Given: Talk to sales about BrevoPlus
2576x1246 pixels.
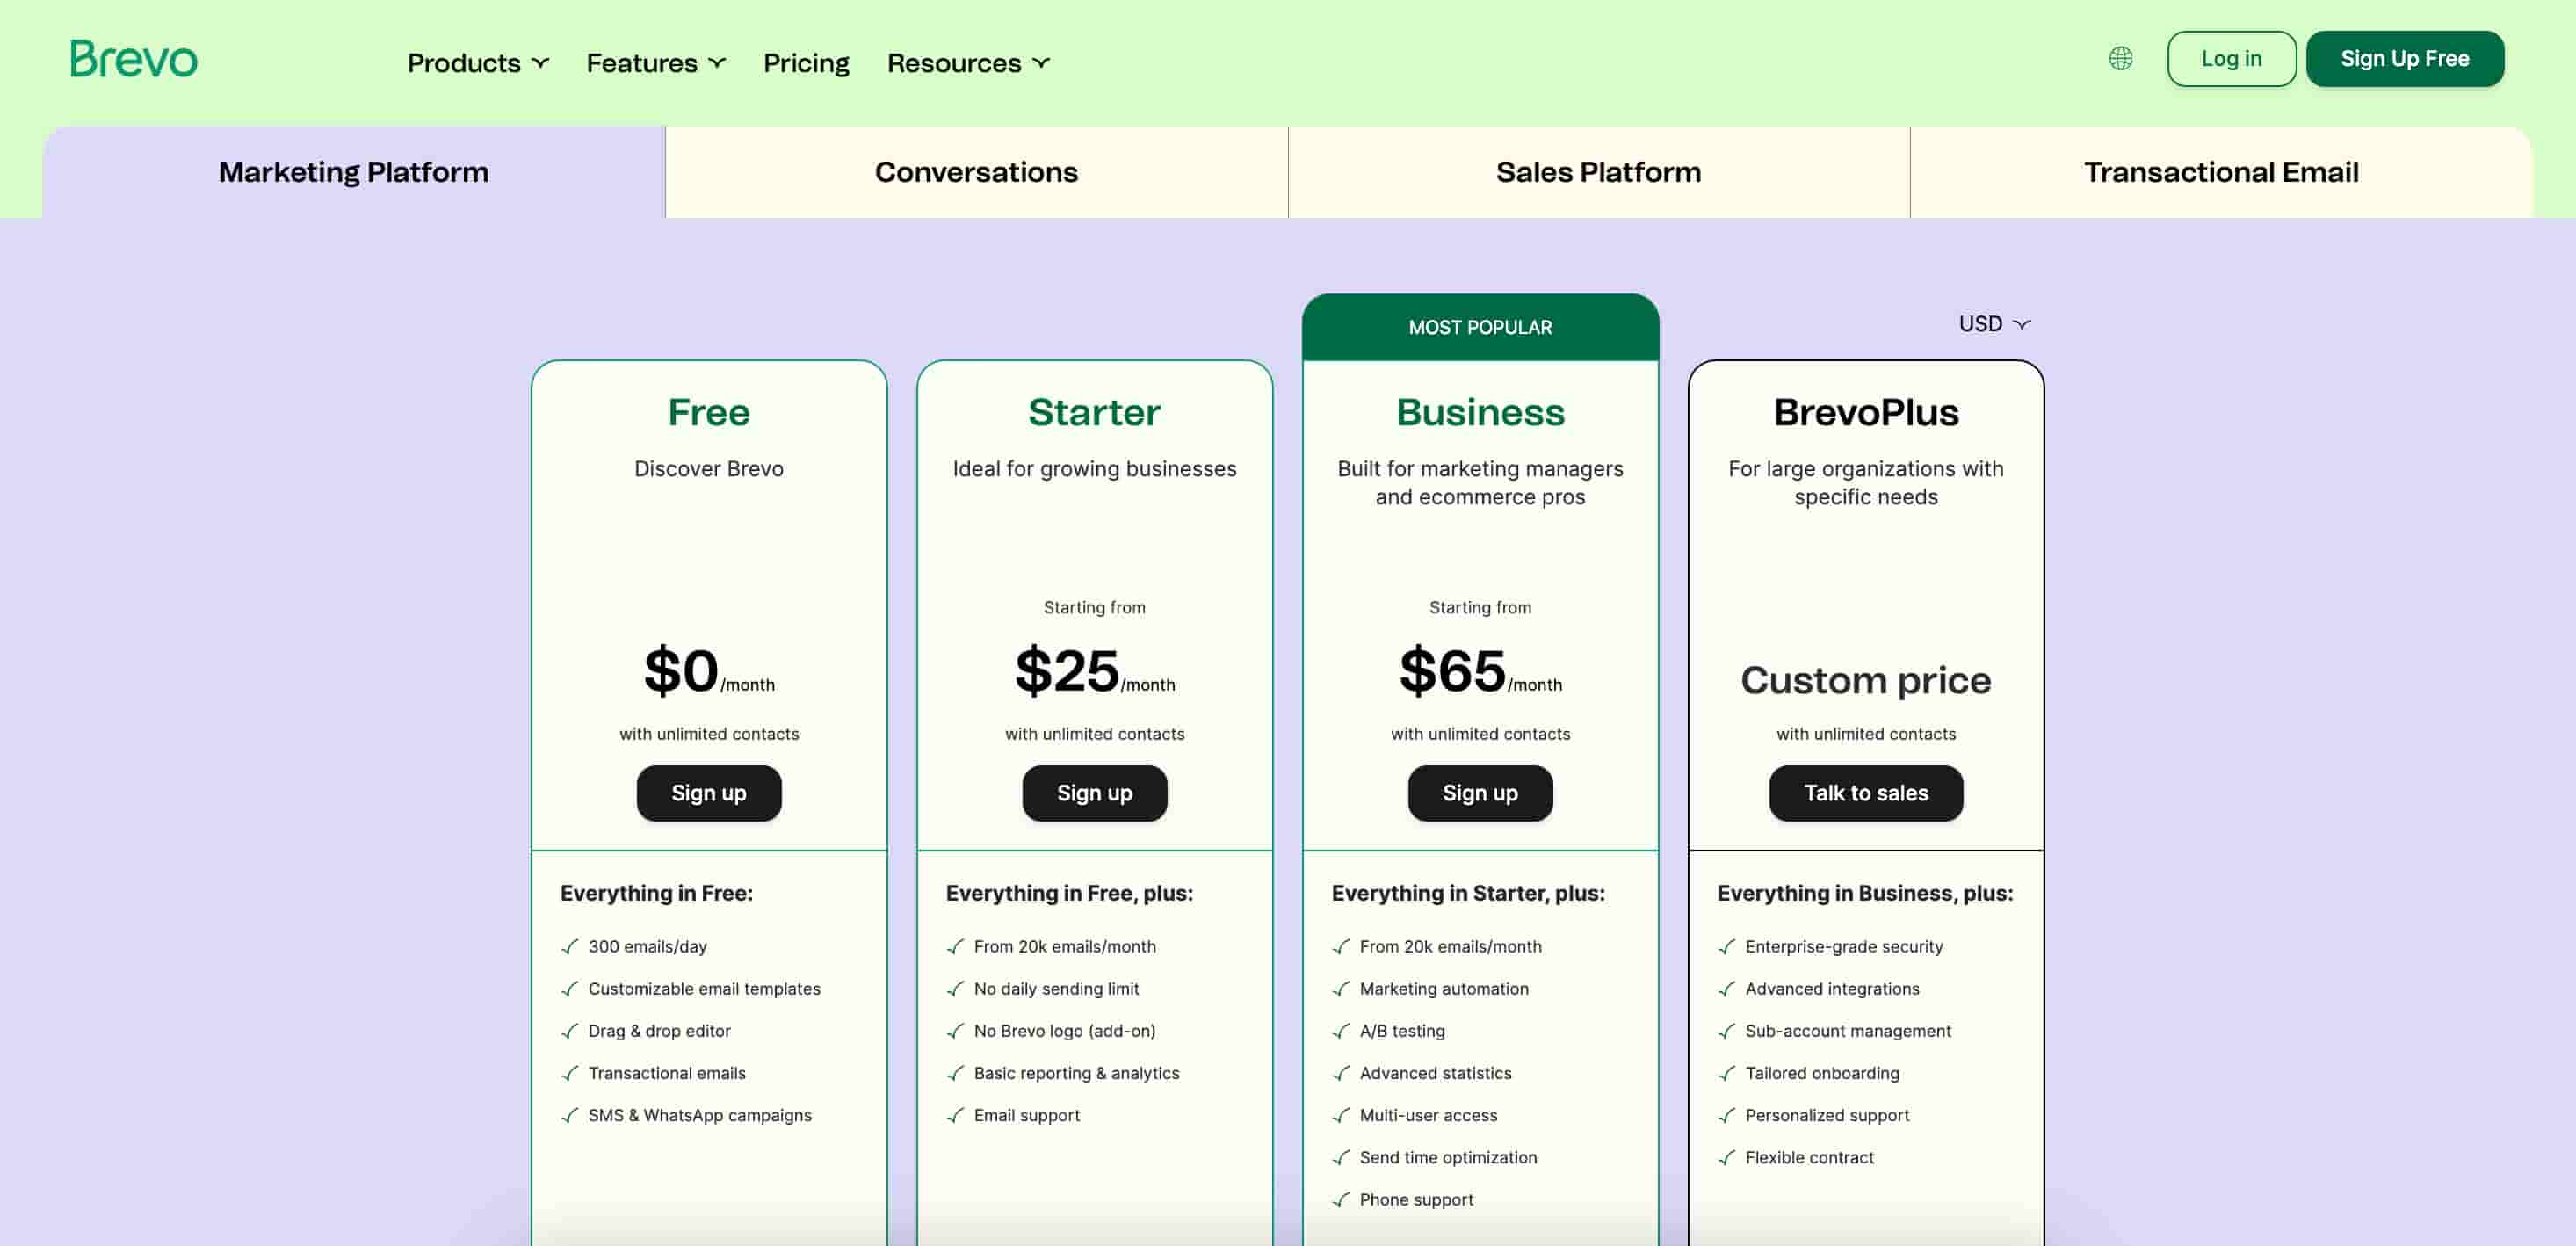Looking at the screenshot, I should (1865, 793).
